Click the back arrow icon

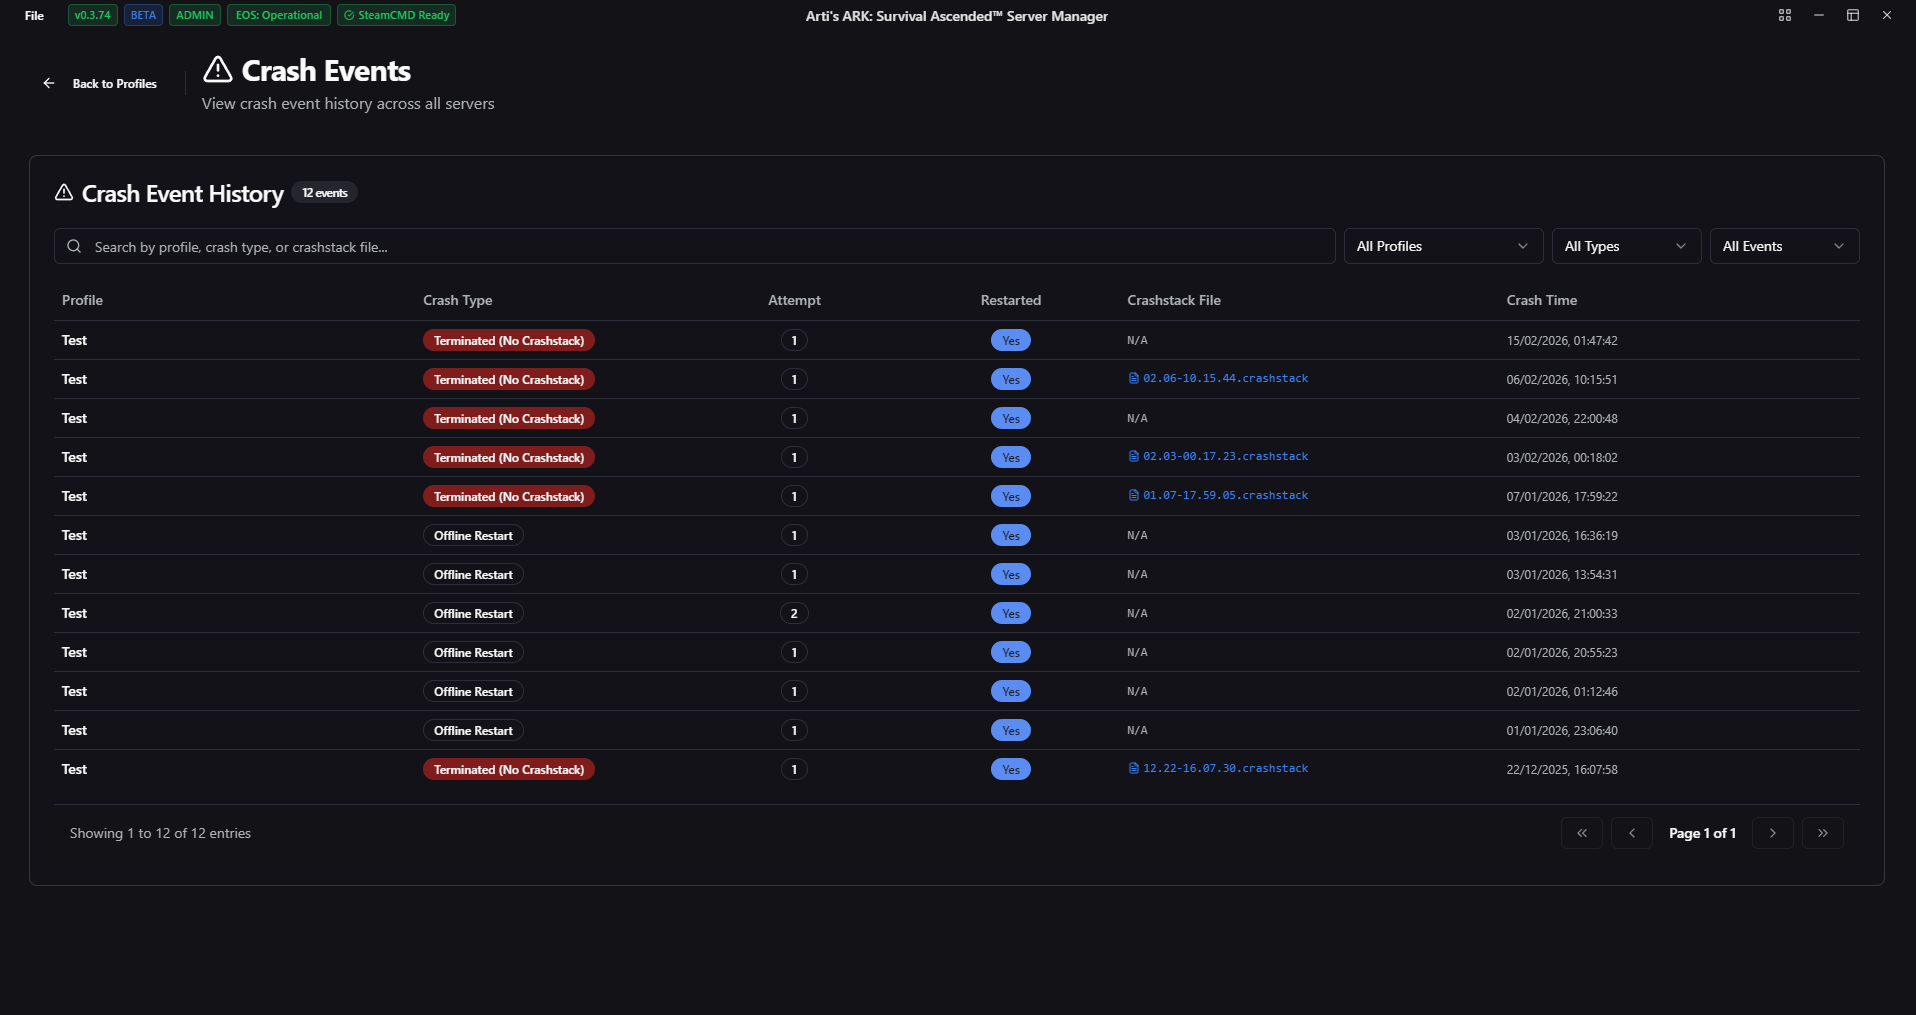(49, 83)
